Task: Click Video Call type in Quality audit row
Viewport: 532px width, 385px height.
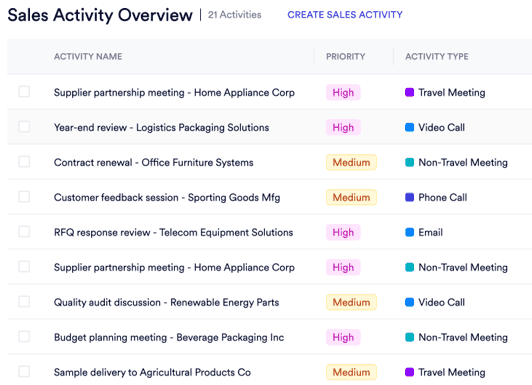Action: click(x=441, y=302)
